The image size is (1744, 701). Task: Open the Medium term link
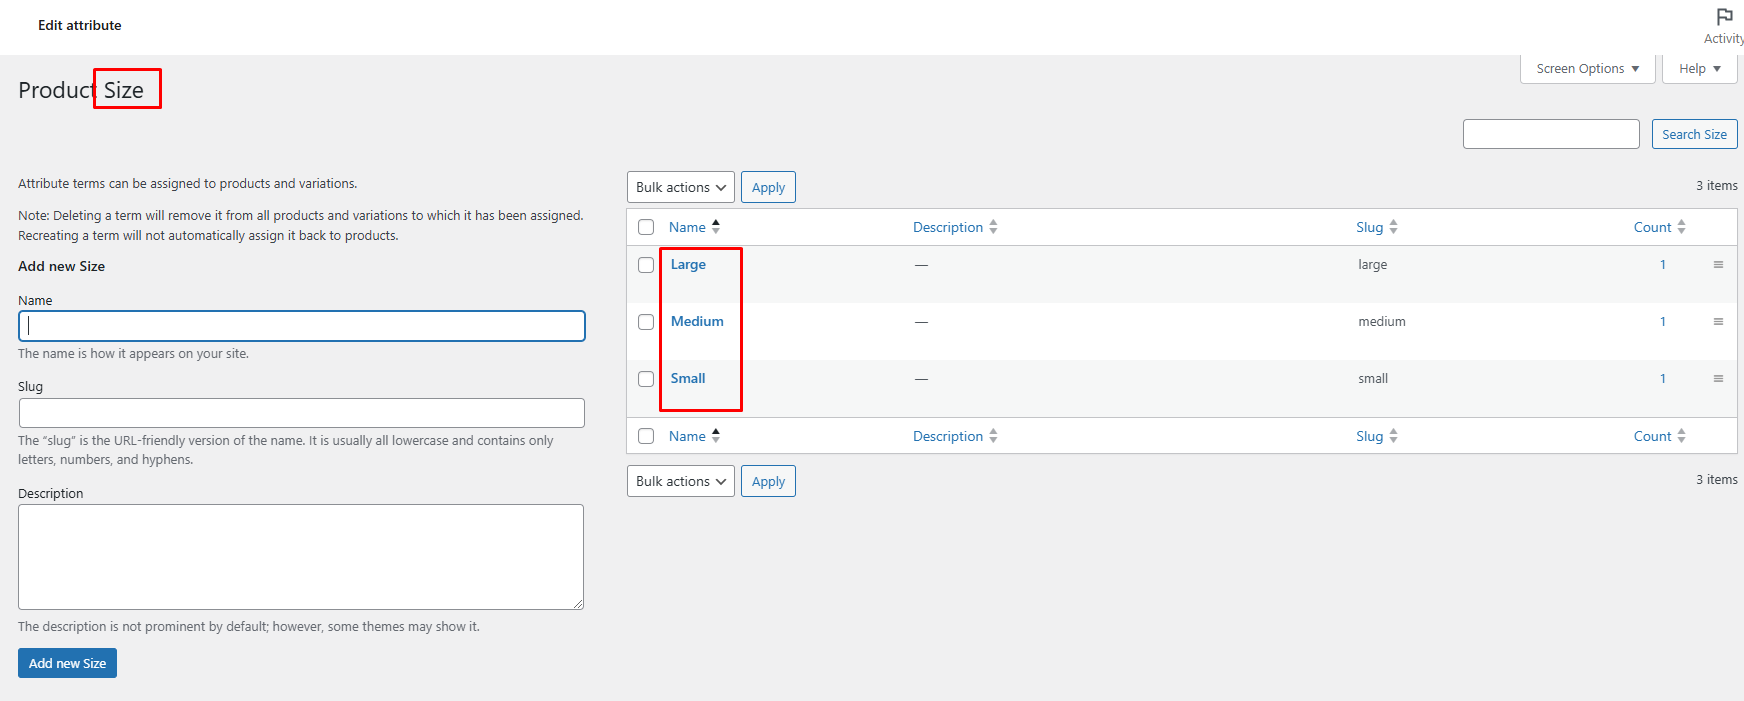697,322
